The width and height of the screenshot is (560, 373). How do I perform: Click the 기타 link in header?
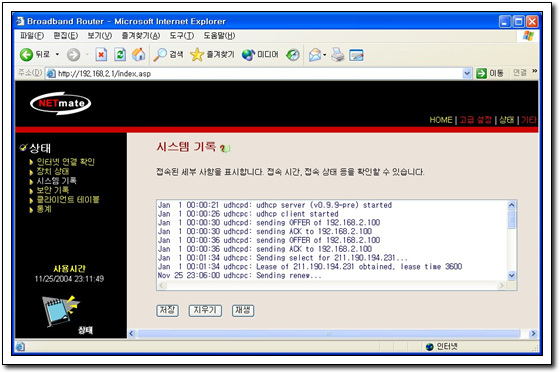coord(529,120)
